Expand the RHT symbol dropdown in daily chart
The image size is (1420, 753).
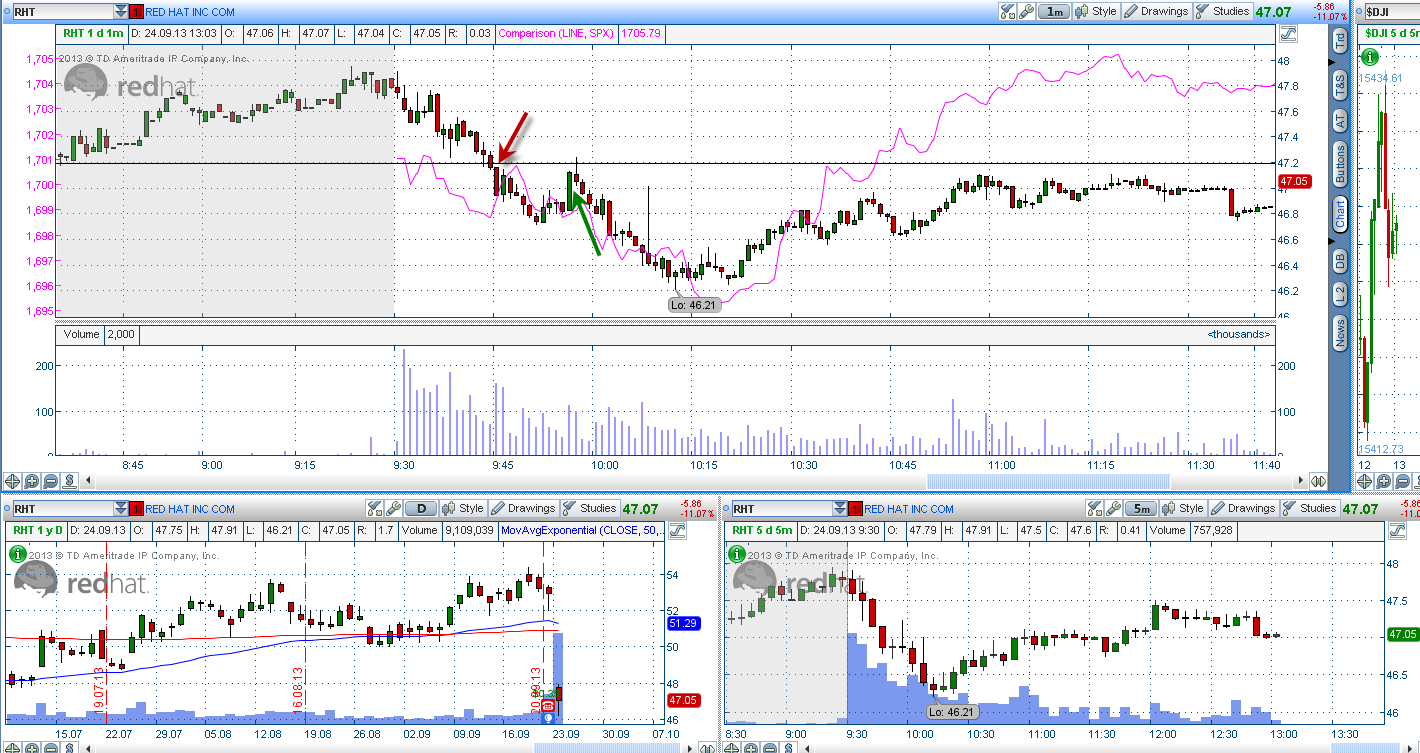click(x=120, y=509)
